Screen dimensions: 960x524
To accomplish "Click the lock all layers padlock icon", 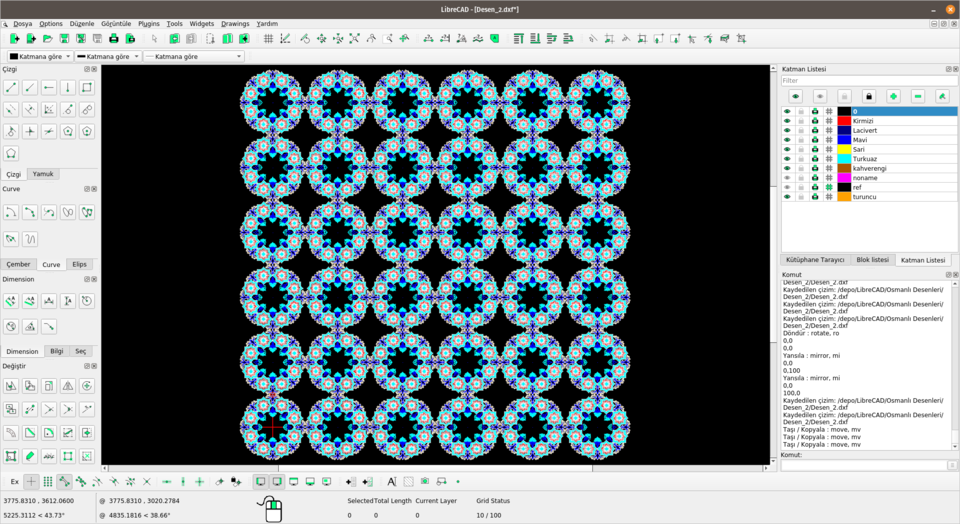I will pyautogui.click(x=869, y=96).
